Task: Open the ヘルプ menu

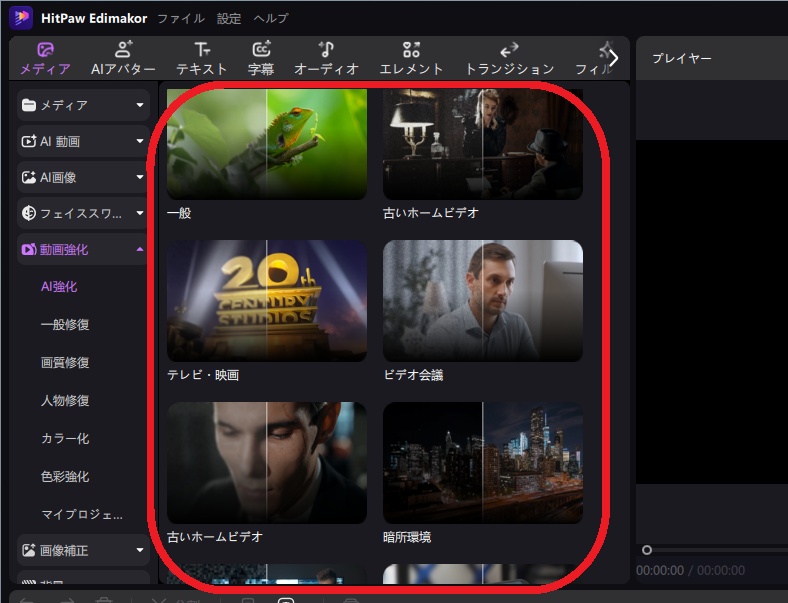Action: tap(270, 19)
